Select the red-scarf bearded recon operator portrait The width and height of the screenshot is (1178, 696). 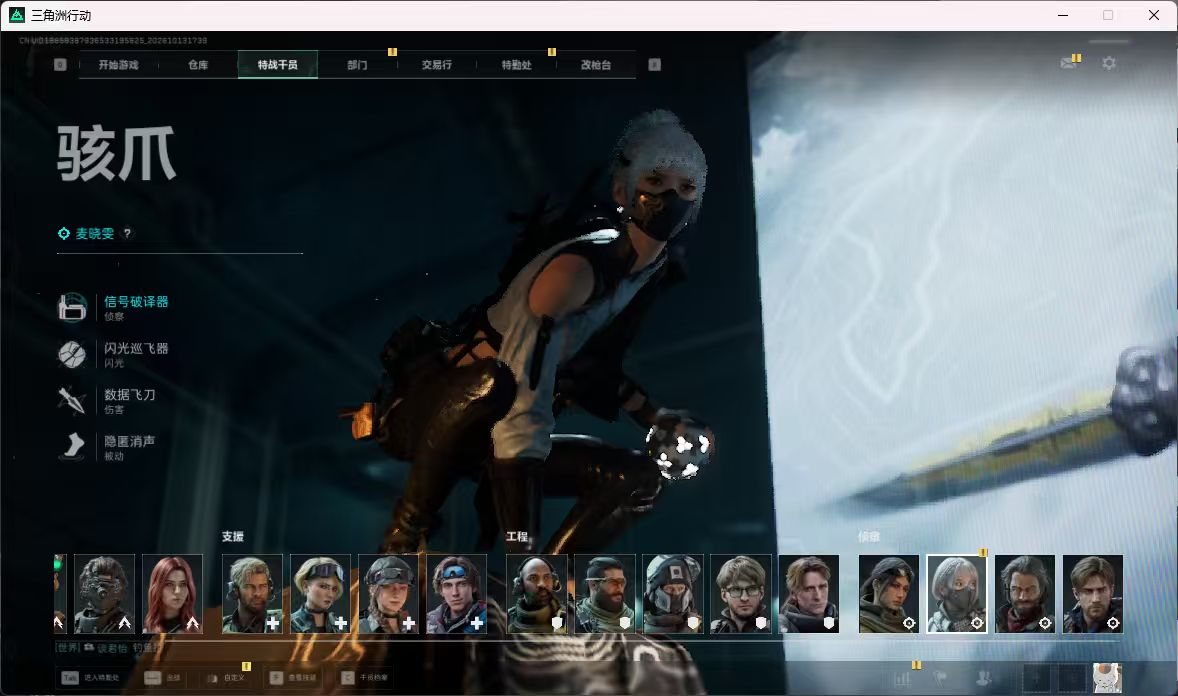tap(1025, 594)
